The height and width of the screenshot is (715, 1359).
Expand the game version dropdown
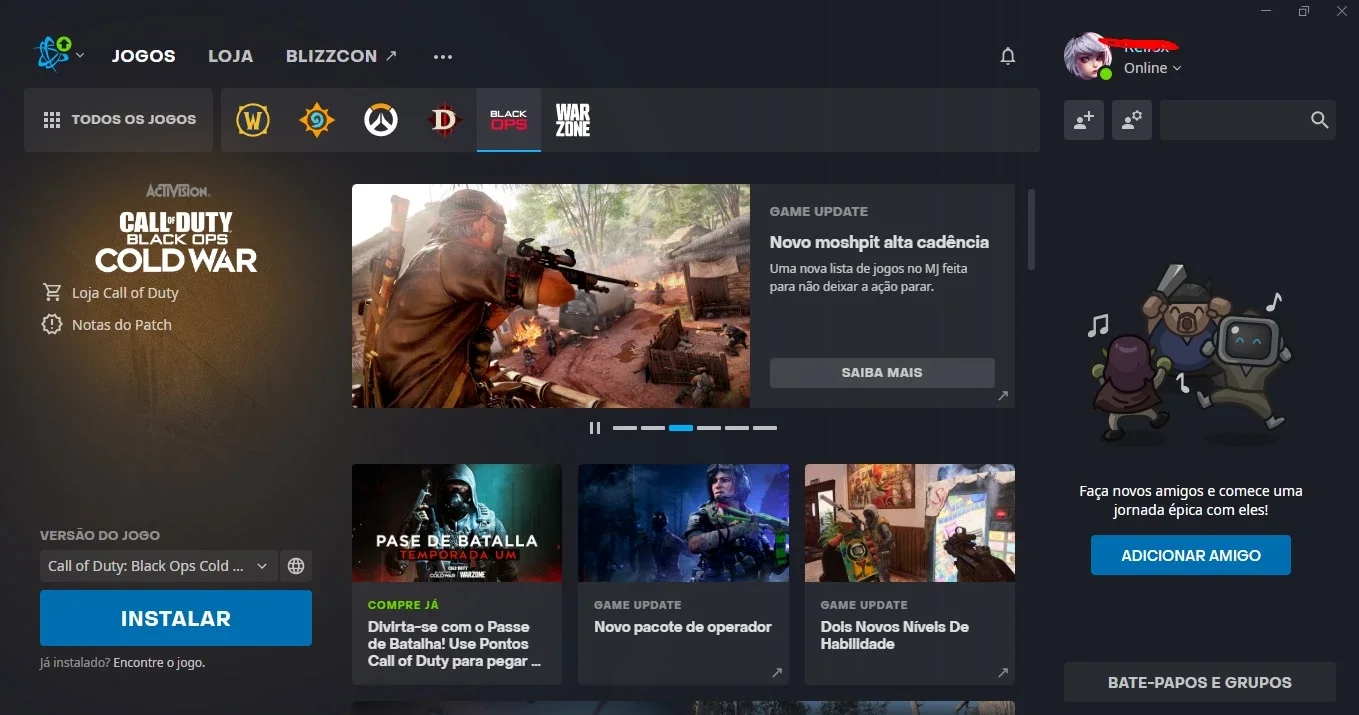click(x=158, y=566)
